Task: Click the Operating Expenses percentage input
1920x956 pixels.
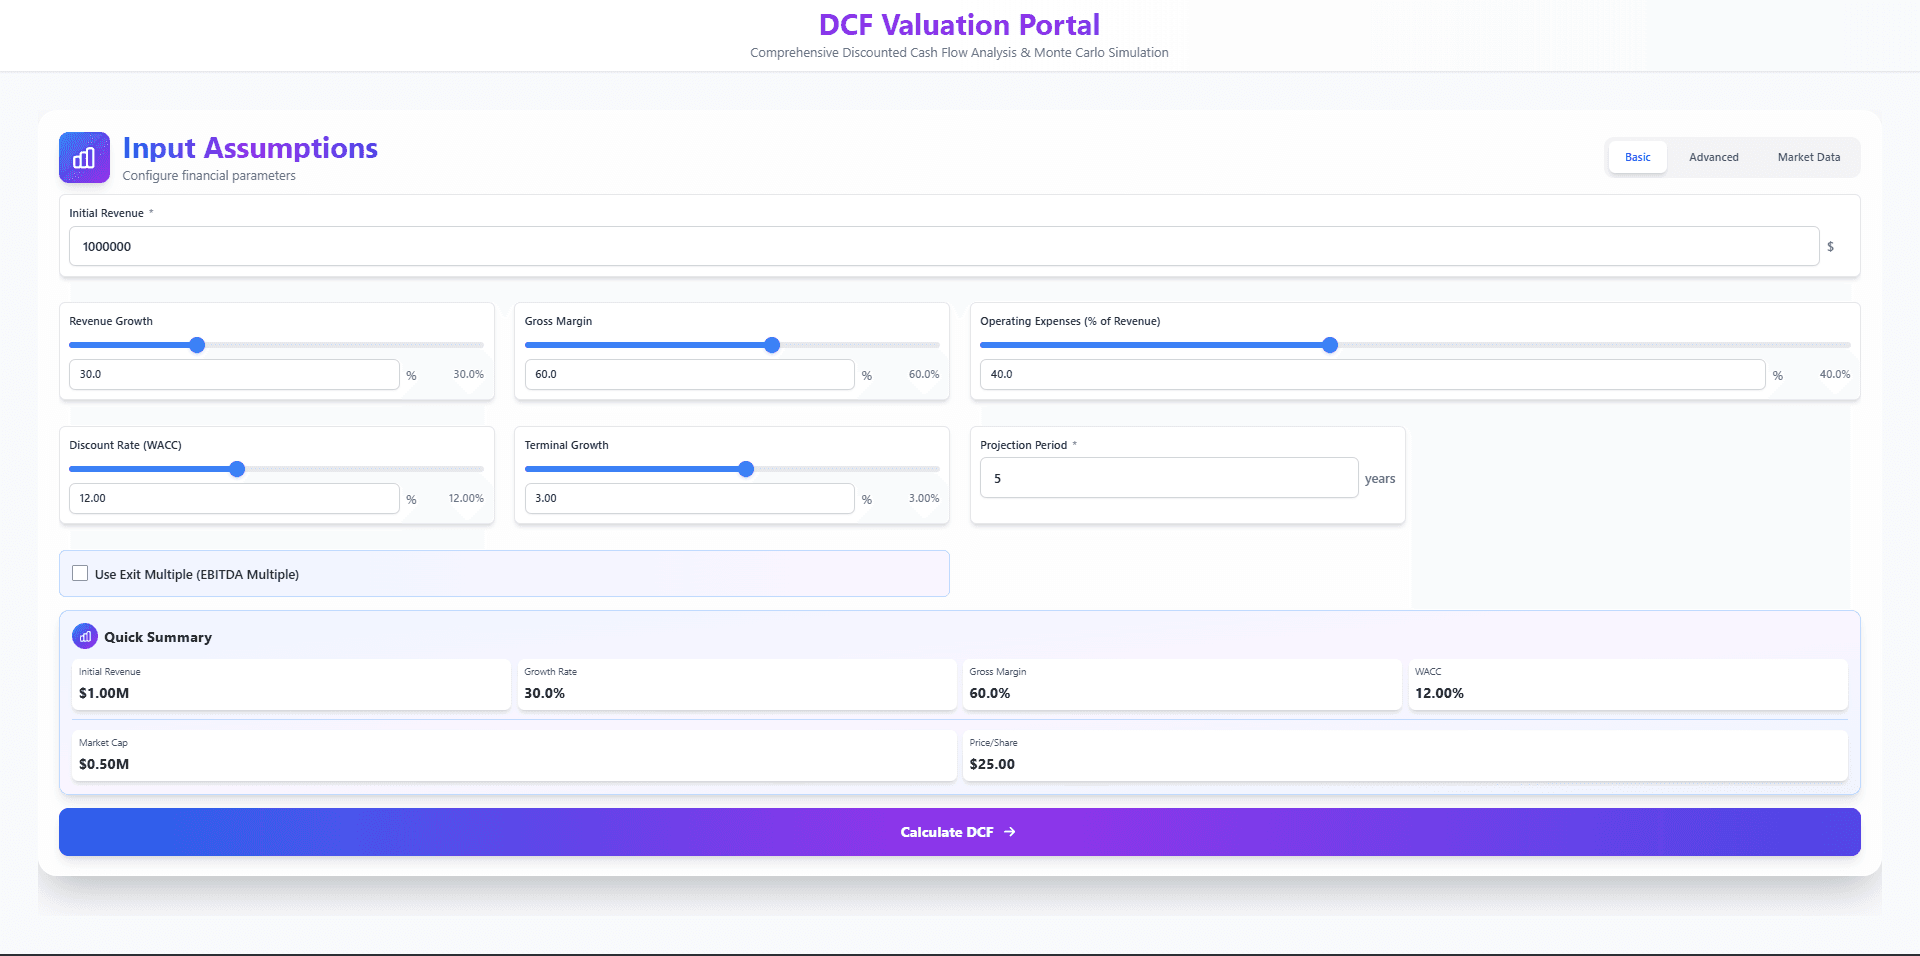Action: (1372, 374)
